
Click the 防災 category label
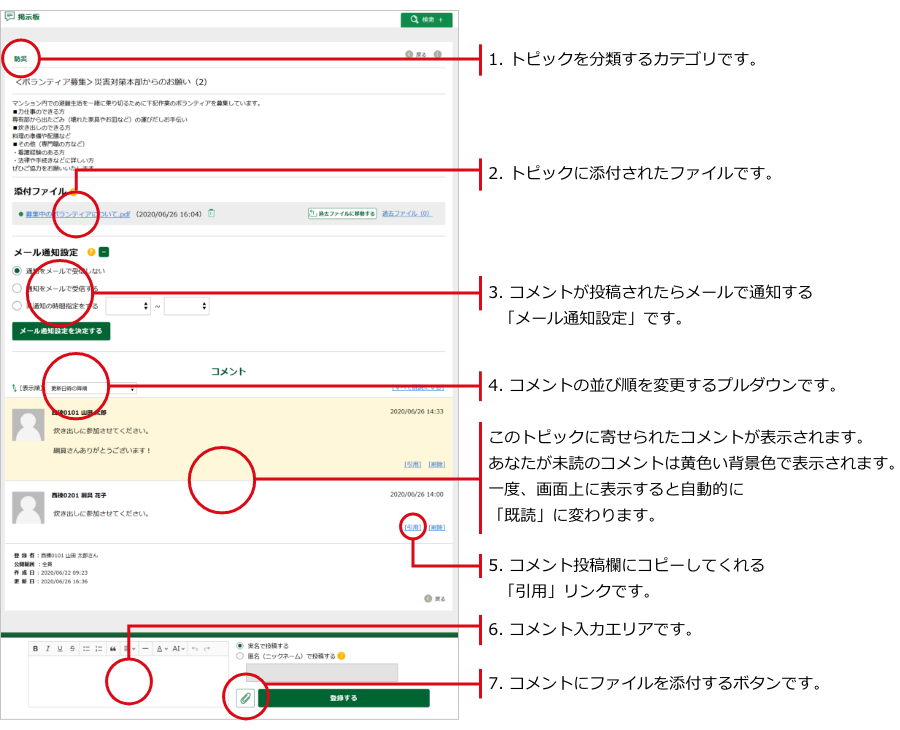[x=20, y=58]
